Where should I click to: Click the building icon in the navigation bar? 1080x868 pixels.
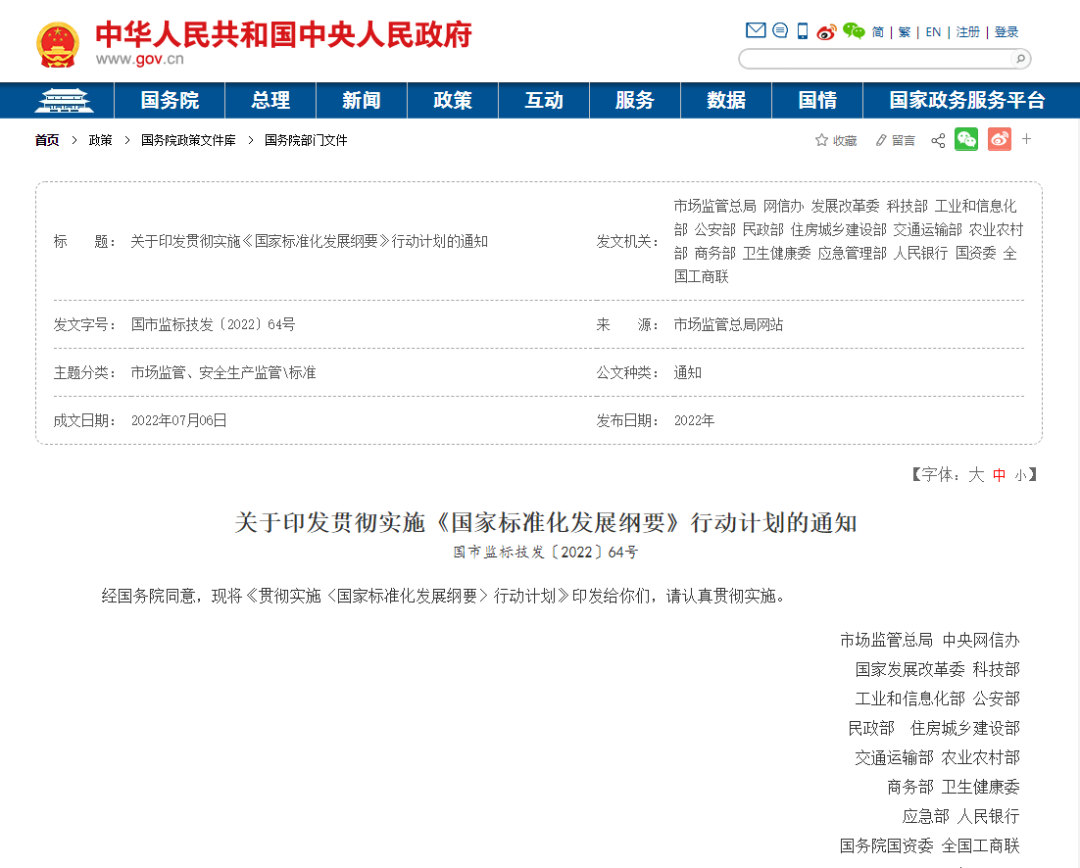64,101
